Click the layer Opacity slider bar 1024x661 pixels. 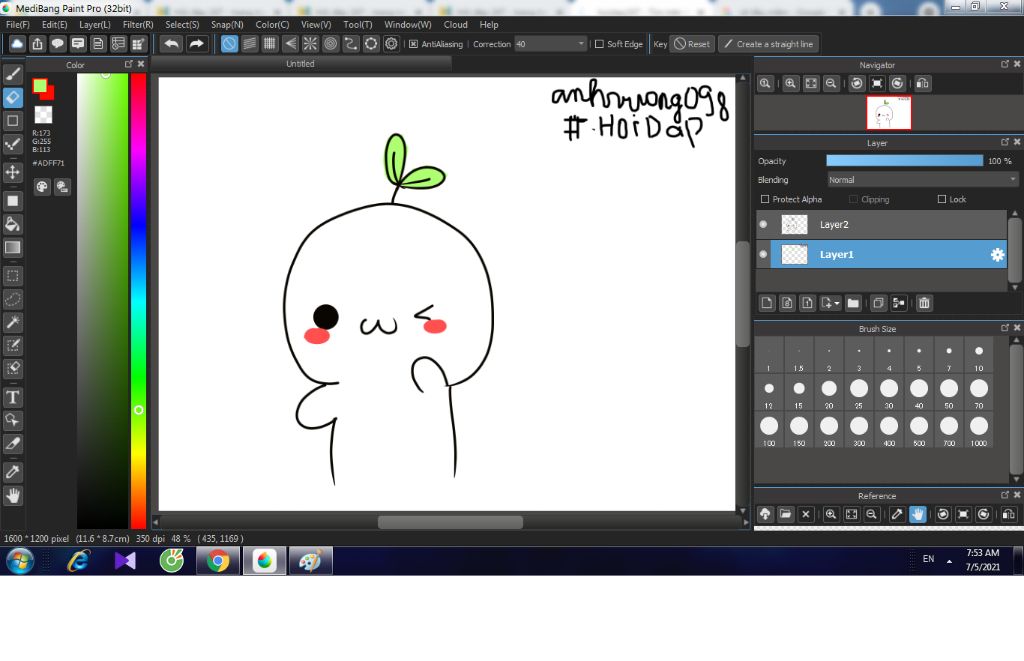(904, 161)
